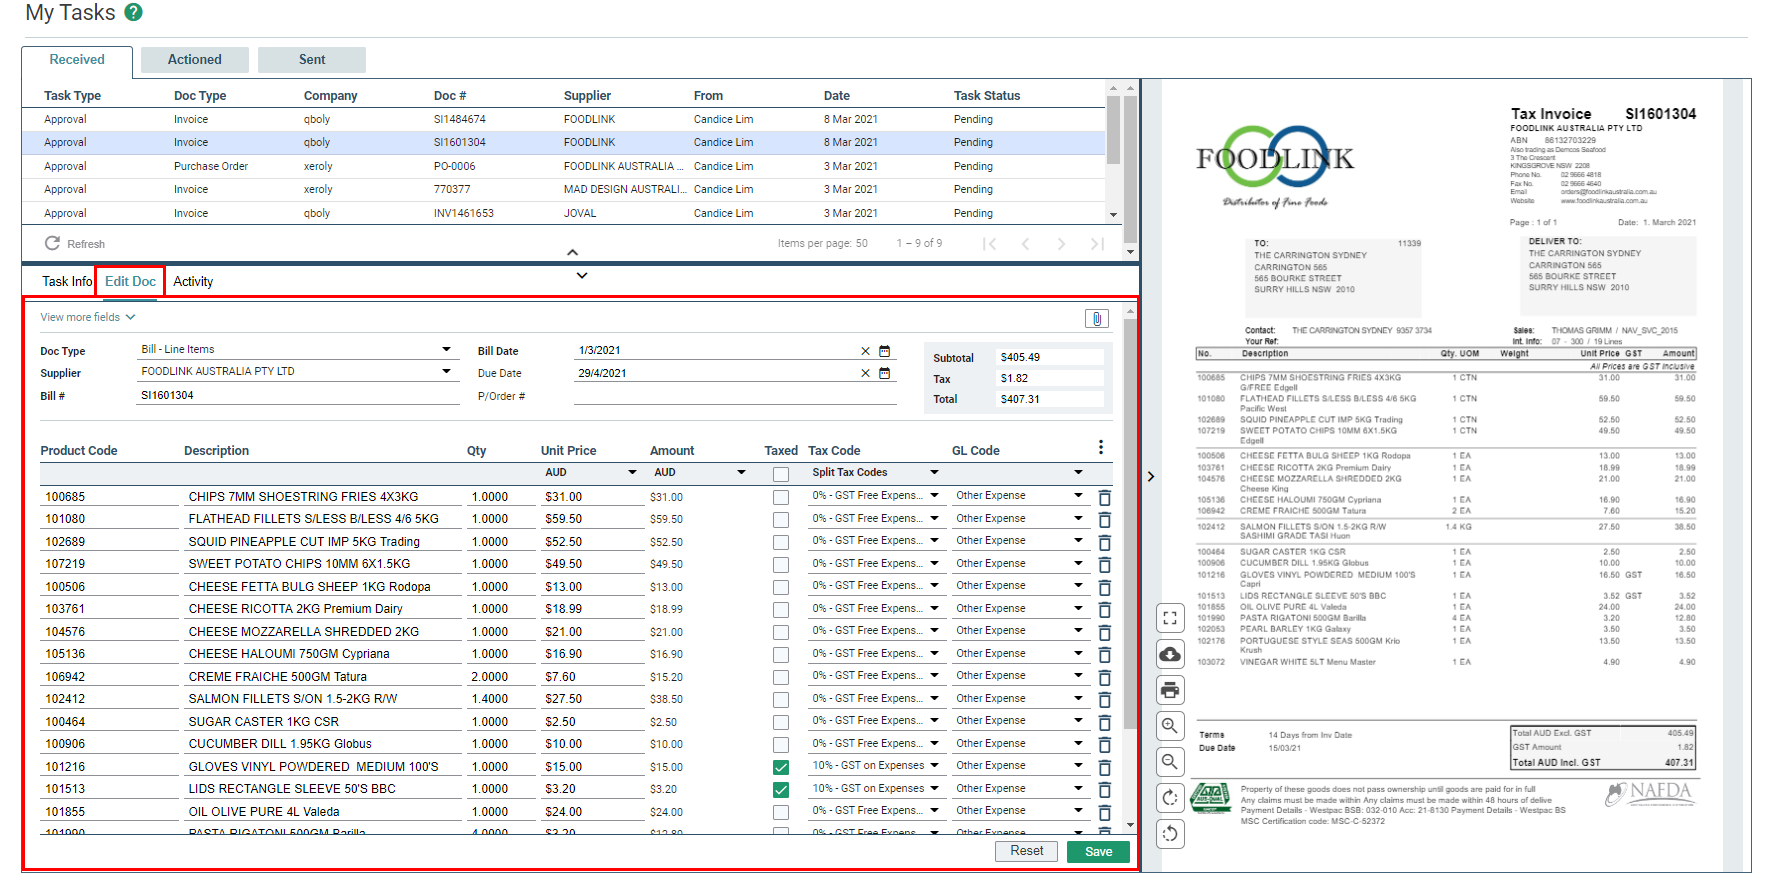
Task: Download the invoice with the cloud icon
Action: pos(1170,655)
